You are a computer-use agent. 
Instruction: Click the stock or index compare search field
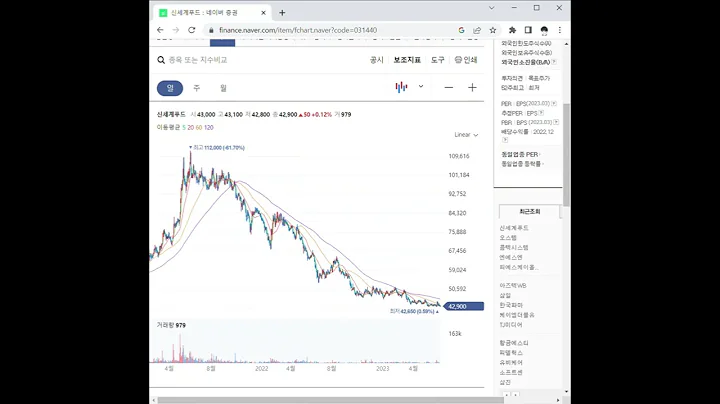tap(198, 60)
